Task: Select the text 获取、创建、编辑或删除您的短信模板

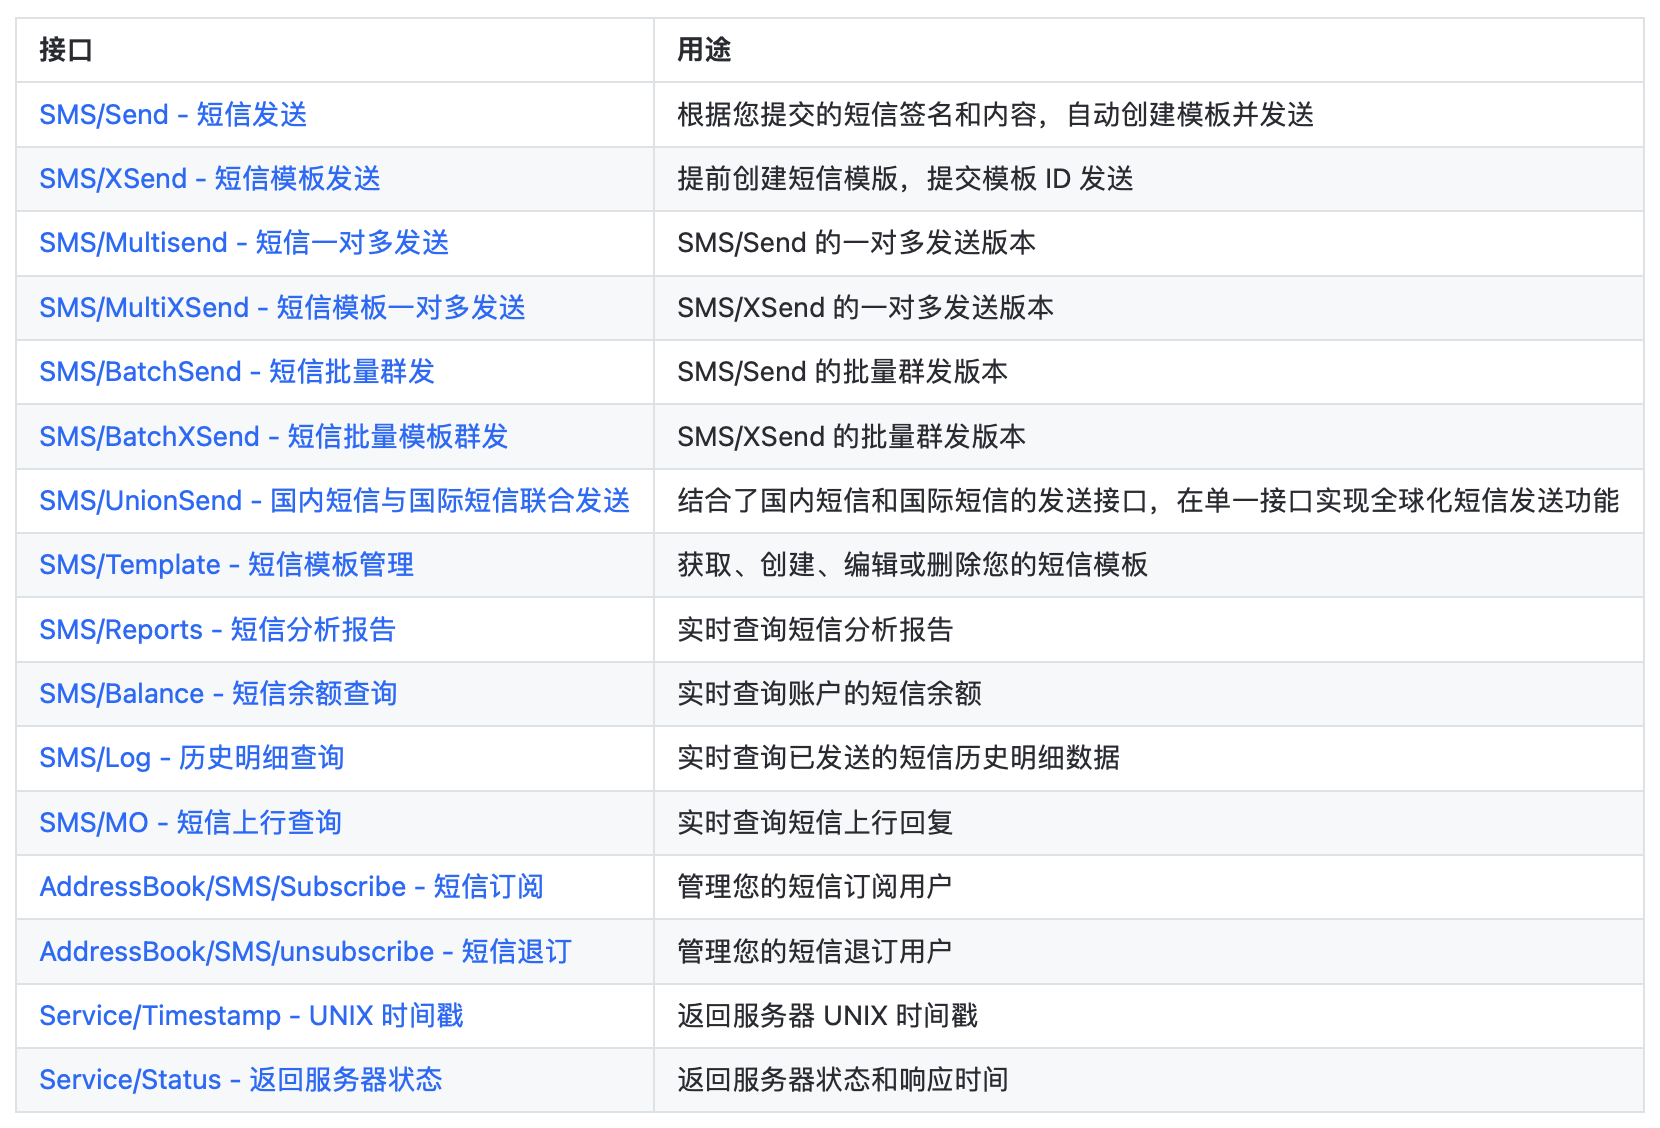Action: pyautogui.click(x=912, y=565)
